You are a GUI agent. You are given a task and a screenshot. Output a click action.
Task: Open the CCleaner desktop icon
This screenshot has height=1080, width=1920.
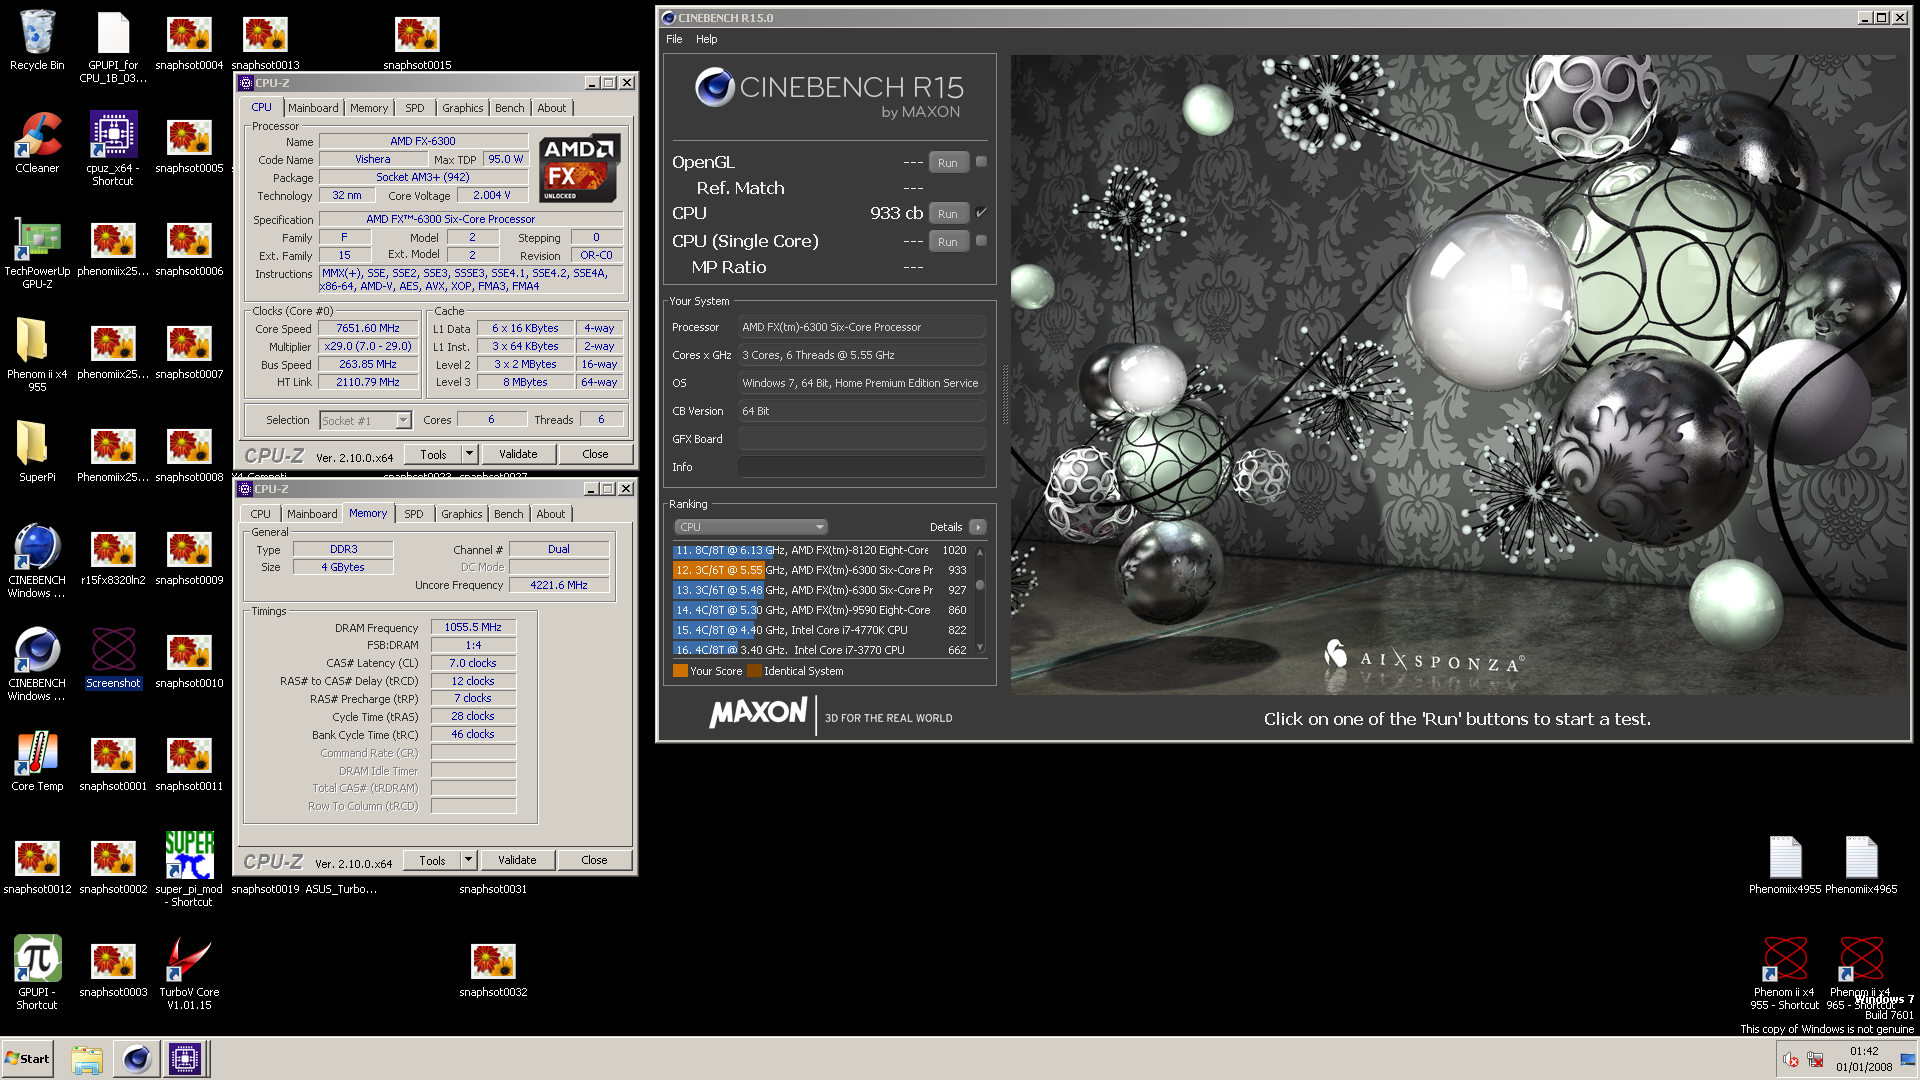pyautogui.click(x=37, y=142)
